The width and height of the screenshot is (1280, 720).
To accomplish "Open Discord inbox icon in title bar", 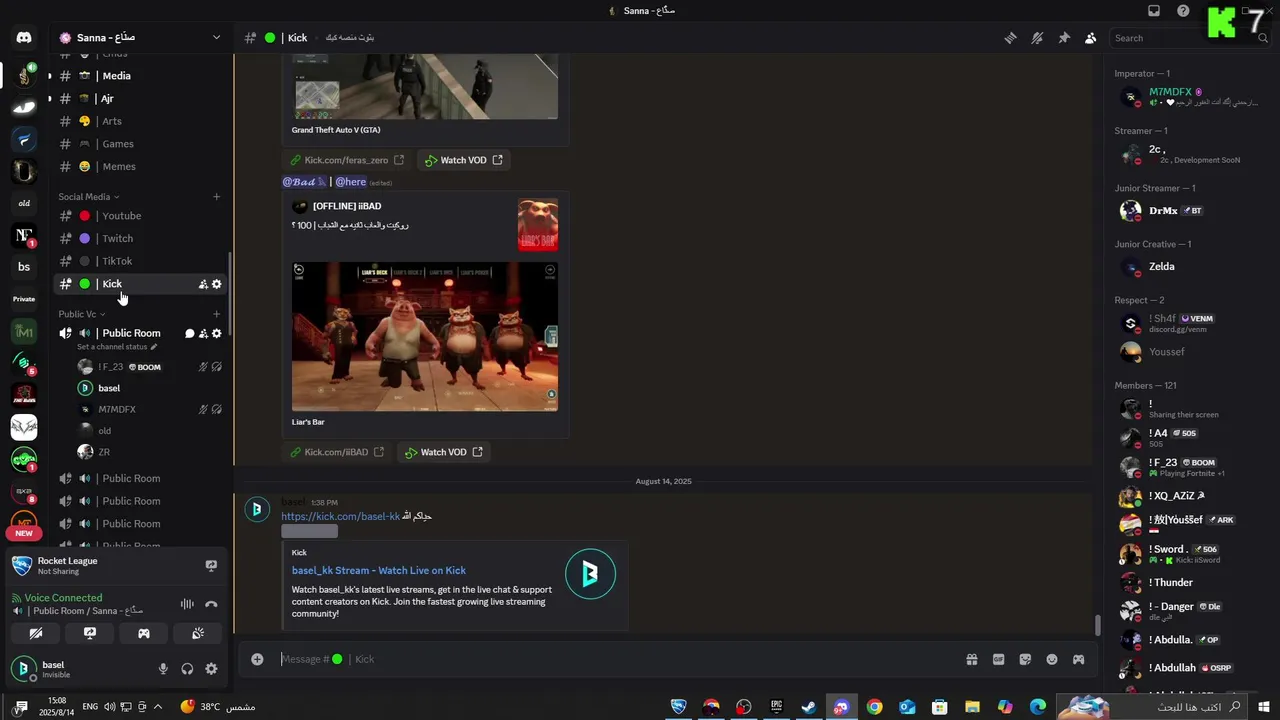I will pyautogui.click(x=1154, y=11).
